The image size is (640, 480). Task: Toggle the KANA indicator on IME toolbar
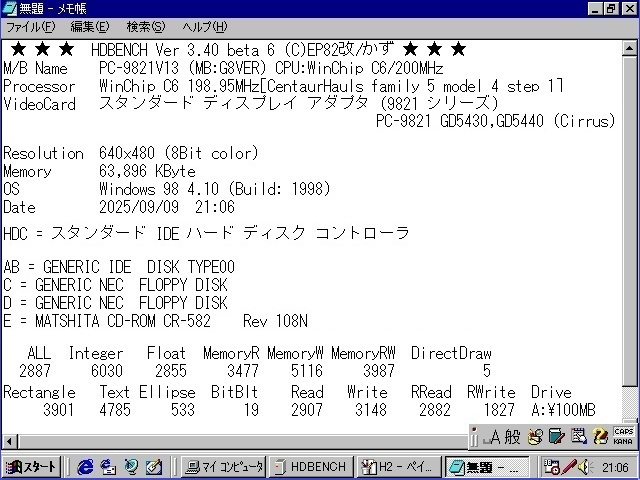623,441
